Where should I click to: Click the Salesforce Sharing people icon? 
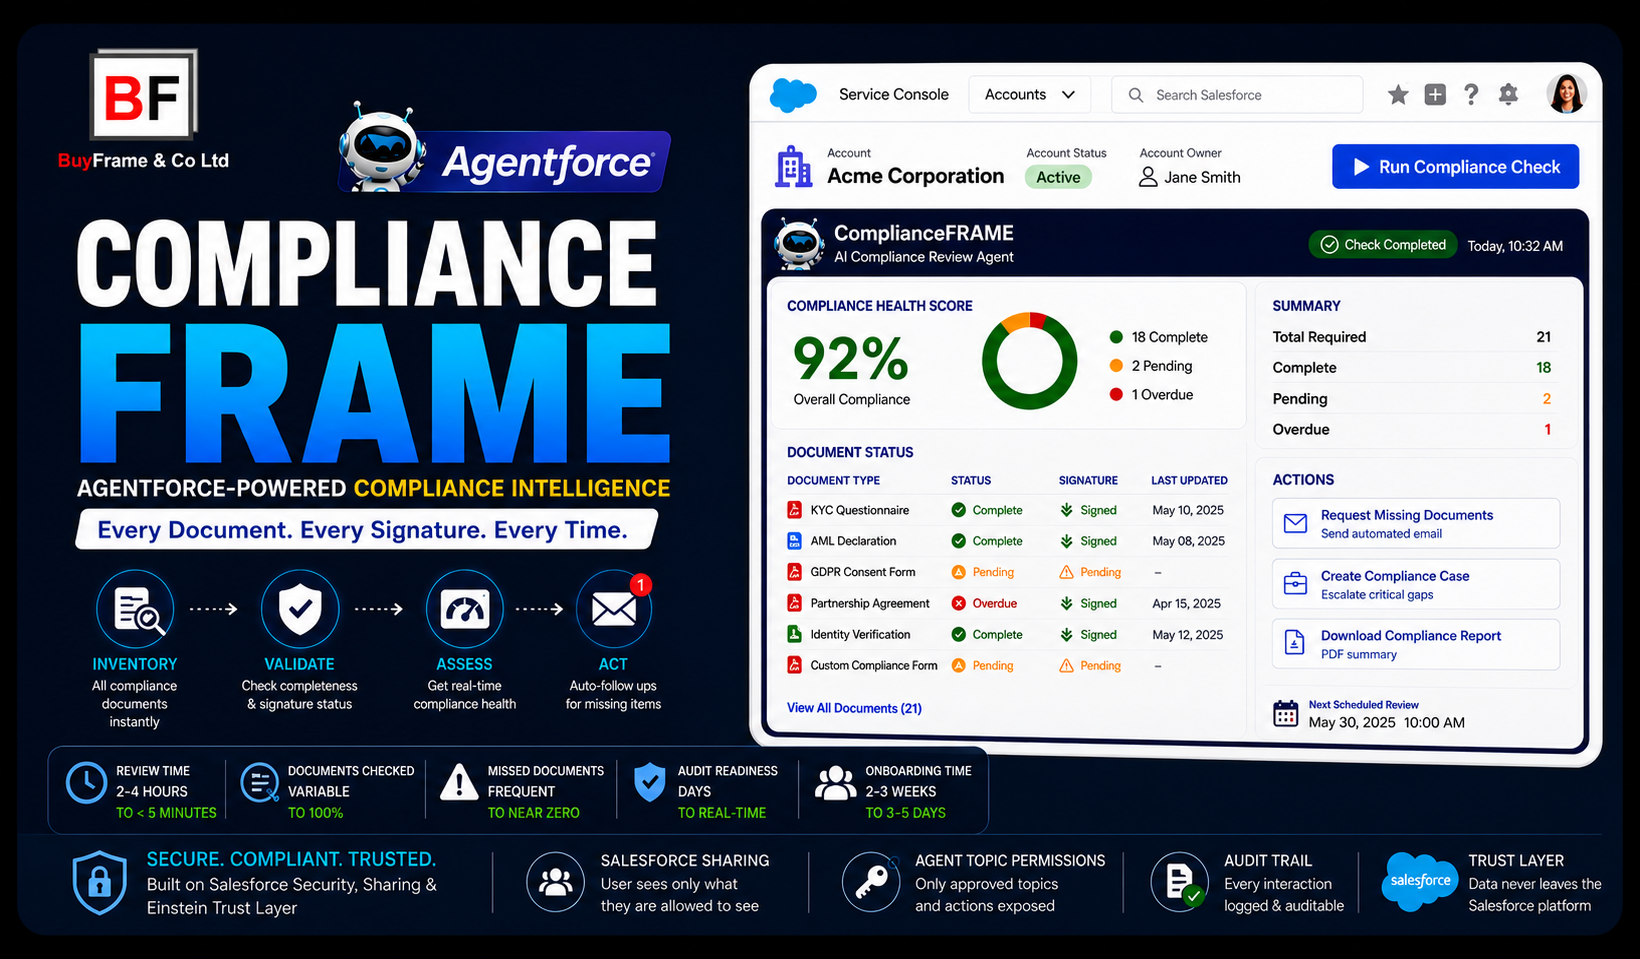(x=555, y=882)
